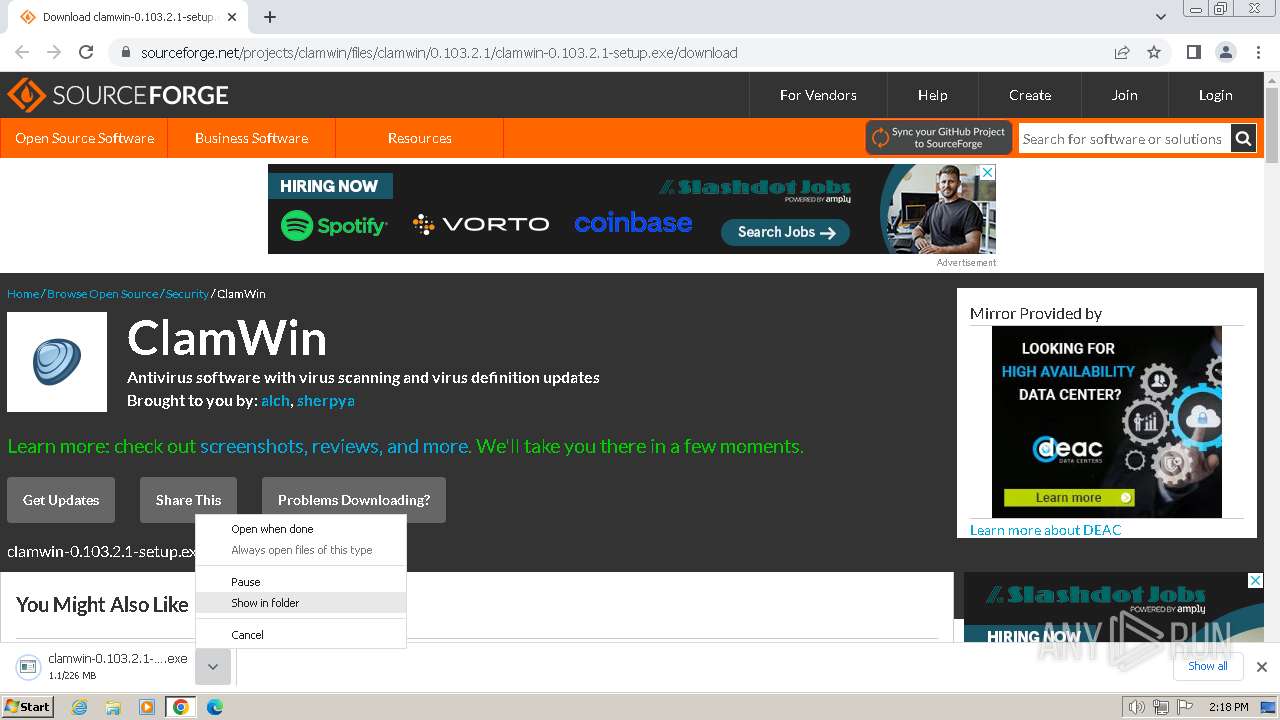
Task: Close the downloads bar
Action: click(1262, 667)
